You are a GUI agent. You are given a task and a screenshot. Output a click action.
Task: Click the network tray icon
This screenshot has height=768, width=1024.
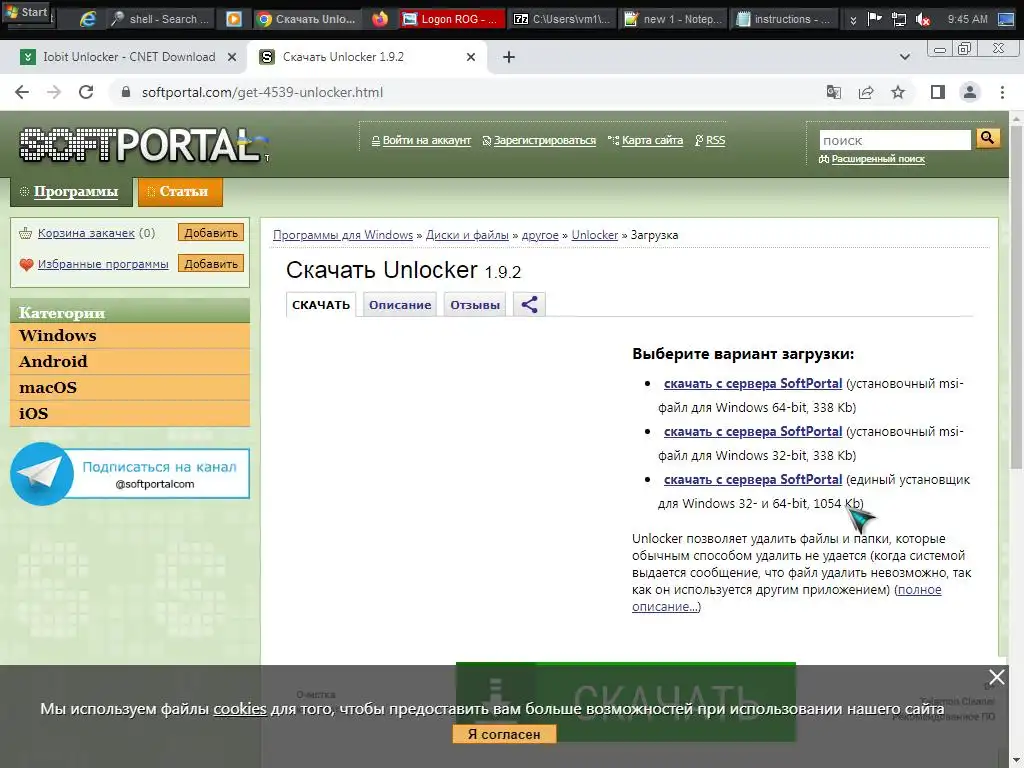[x=899, y=19]
